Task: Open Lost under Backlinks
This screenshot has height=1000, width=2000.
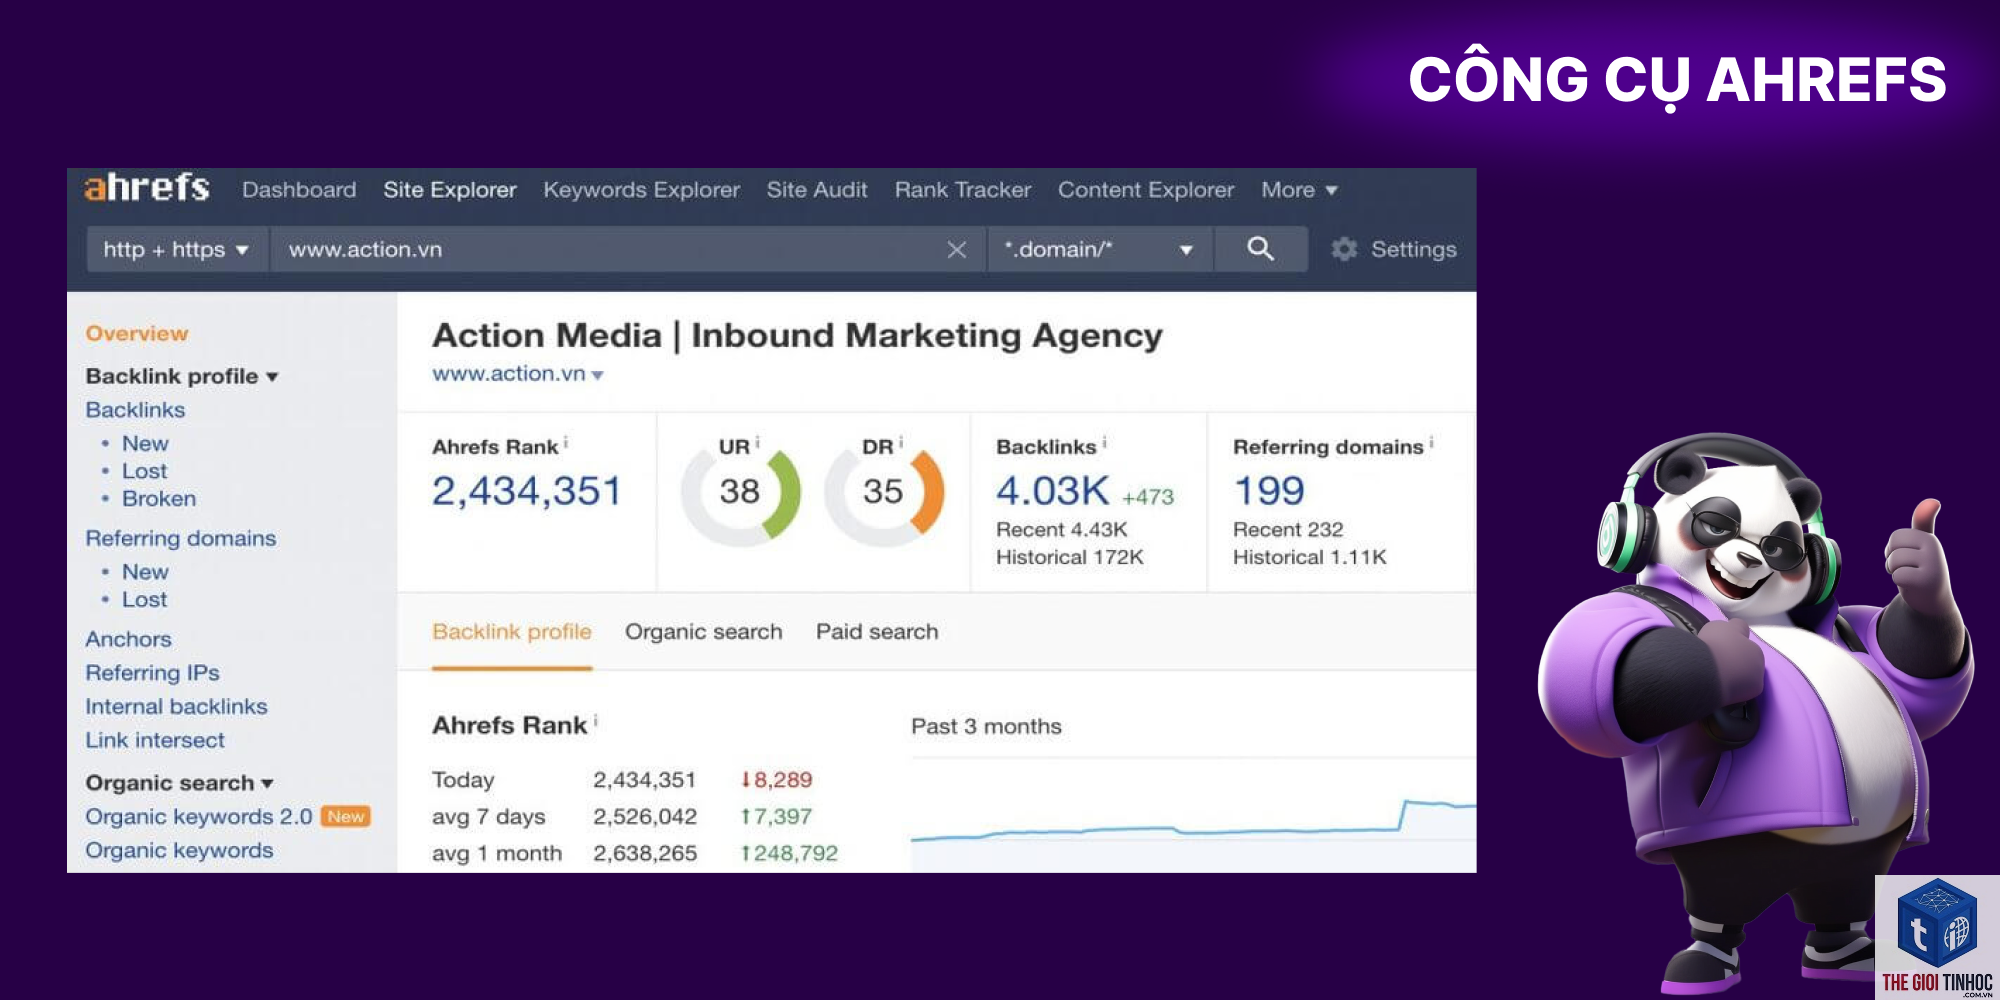Action: [x=145, y=471]
